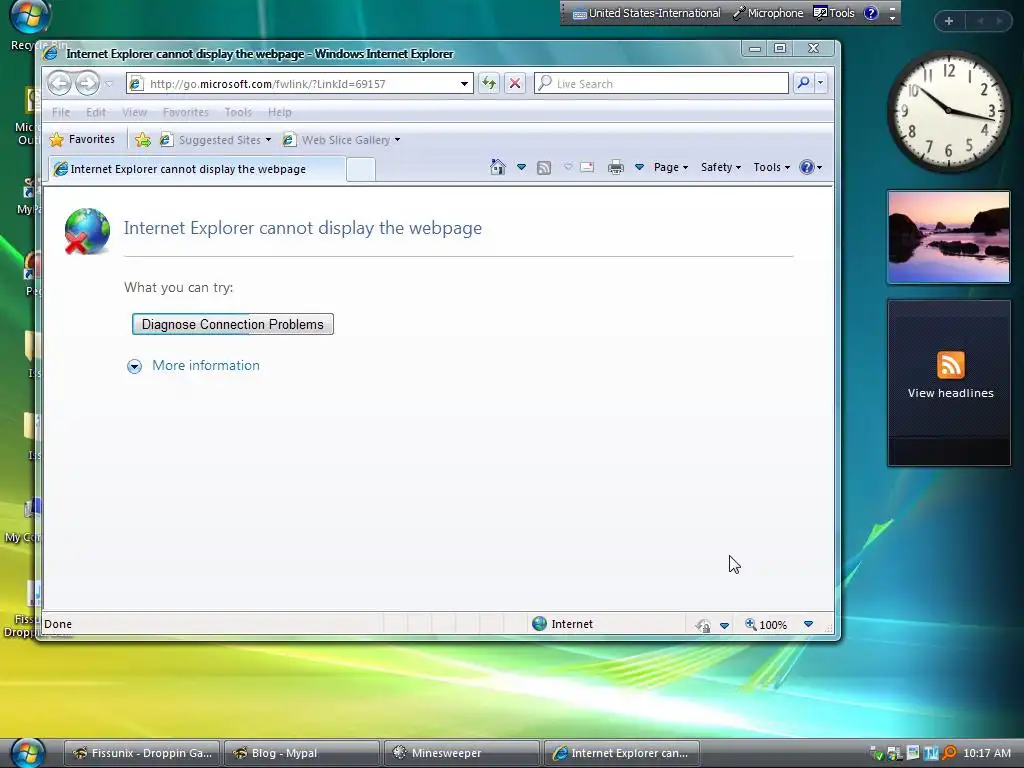1024x768 pixels.
Task: Click the Favorites star button
Action: [82, 139]
